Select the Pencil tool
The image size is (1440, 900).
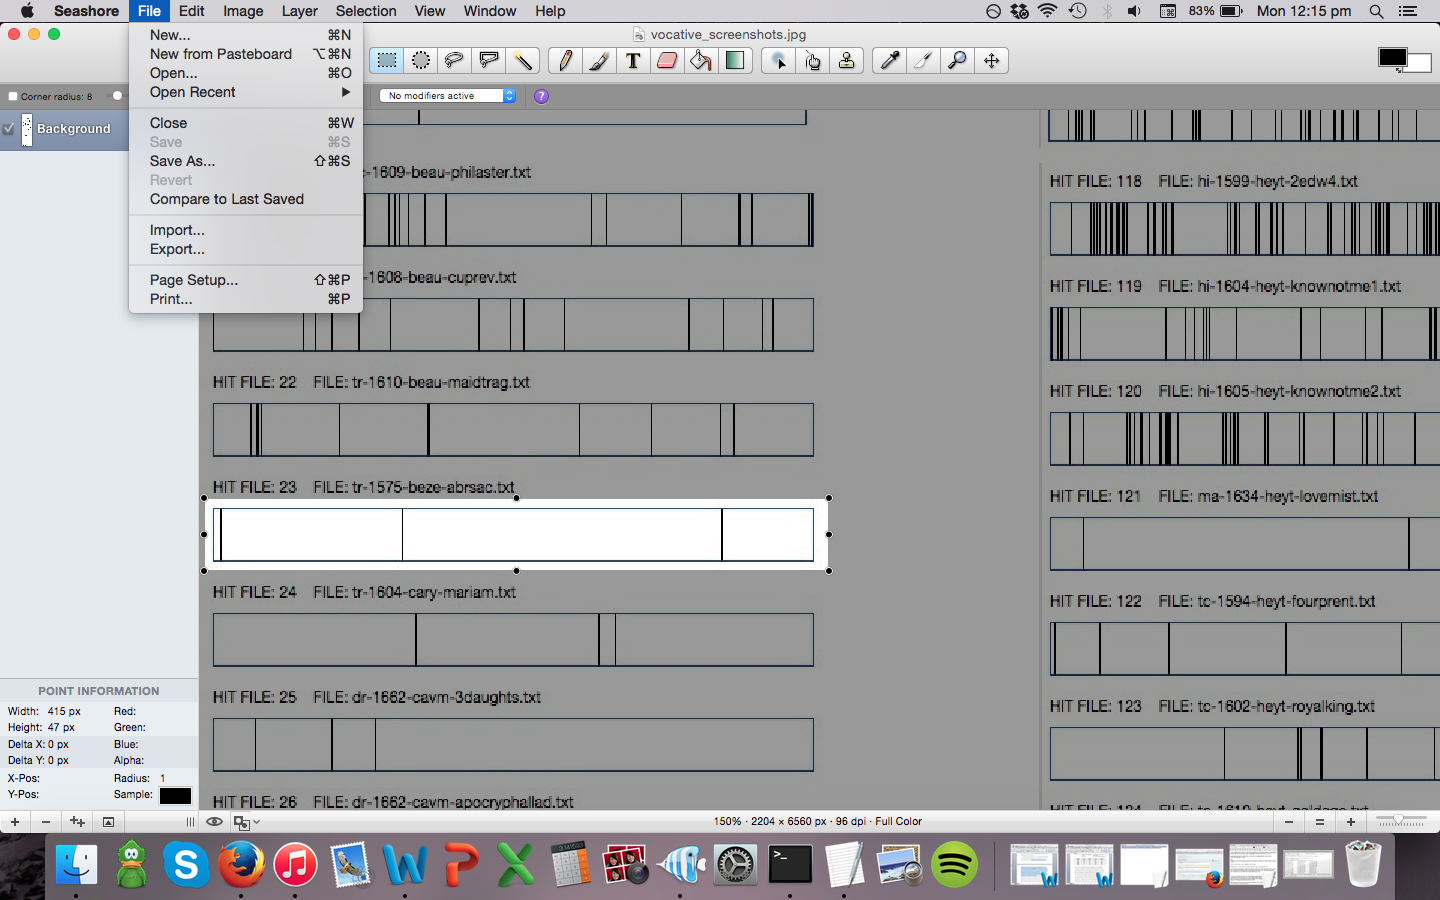[565, 61]
